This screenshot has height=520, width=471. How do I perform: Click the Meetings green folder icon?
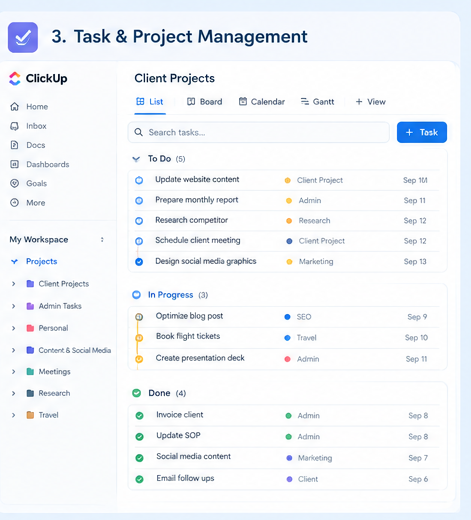(30, 371)
